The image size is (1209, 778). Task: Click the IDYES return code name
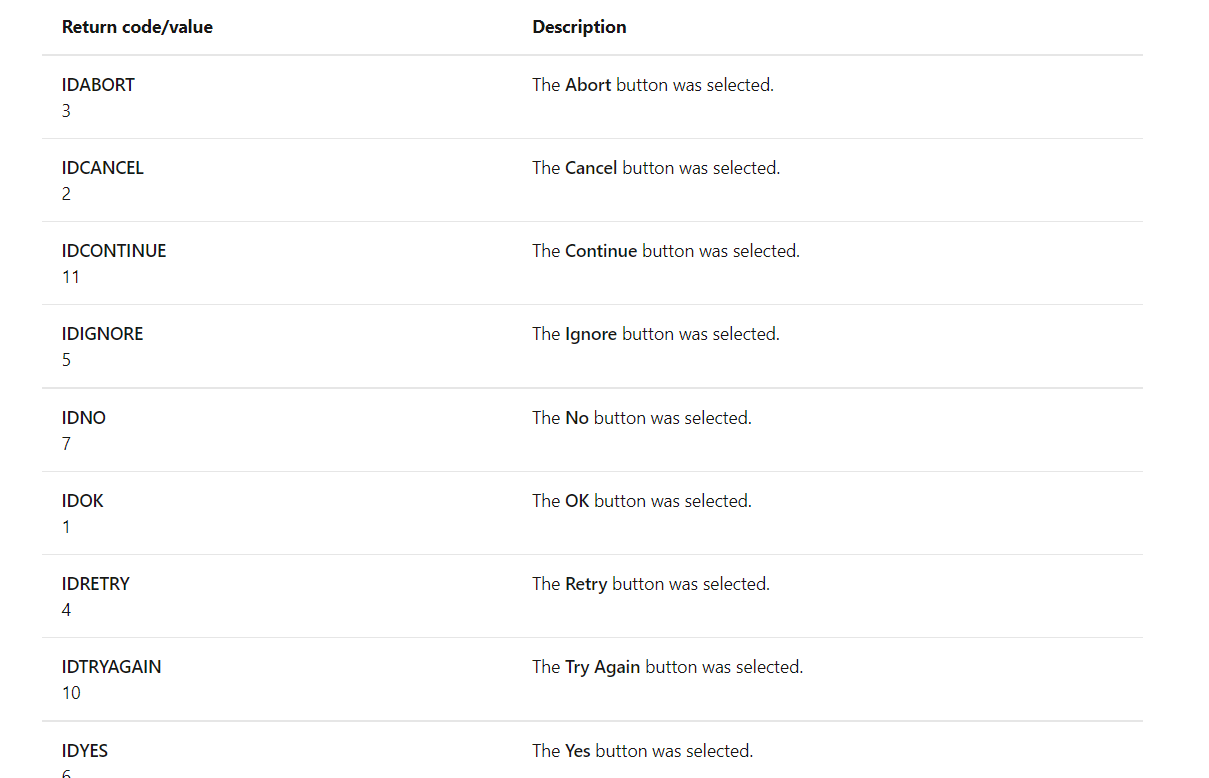85,751
